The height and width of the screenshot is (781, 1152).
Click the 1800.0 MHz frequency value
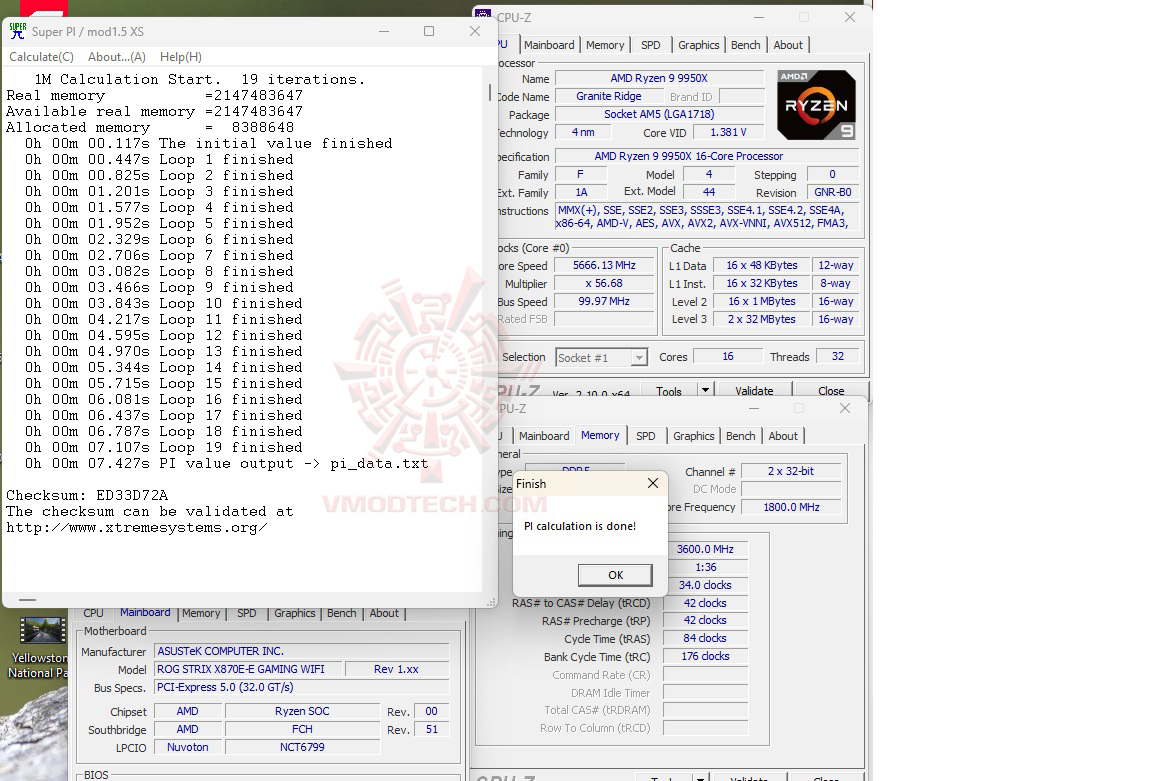[x=791, y=507]
